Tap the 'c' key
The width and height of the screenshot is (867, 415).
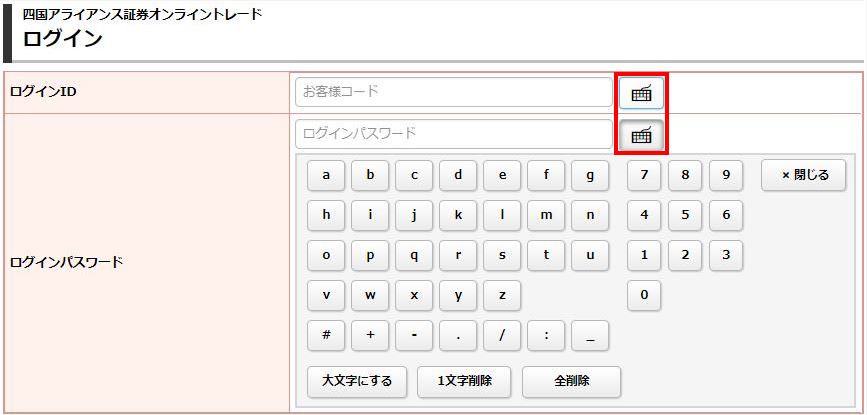[414, 175]
